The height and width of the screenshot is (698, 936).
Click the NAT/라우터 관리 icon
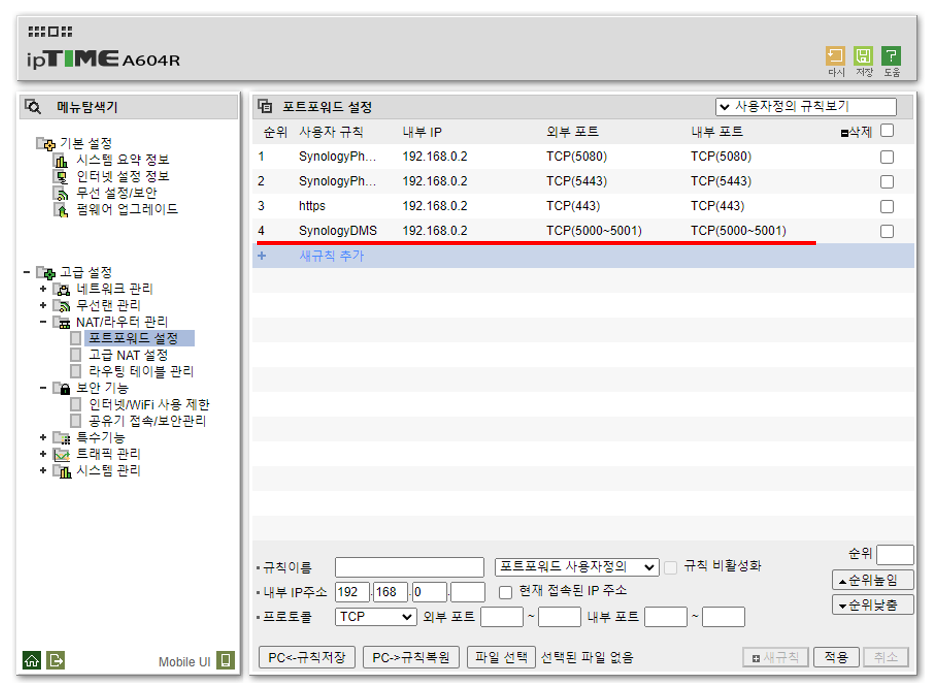coord(61,322)
